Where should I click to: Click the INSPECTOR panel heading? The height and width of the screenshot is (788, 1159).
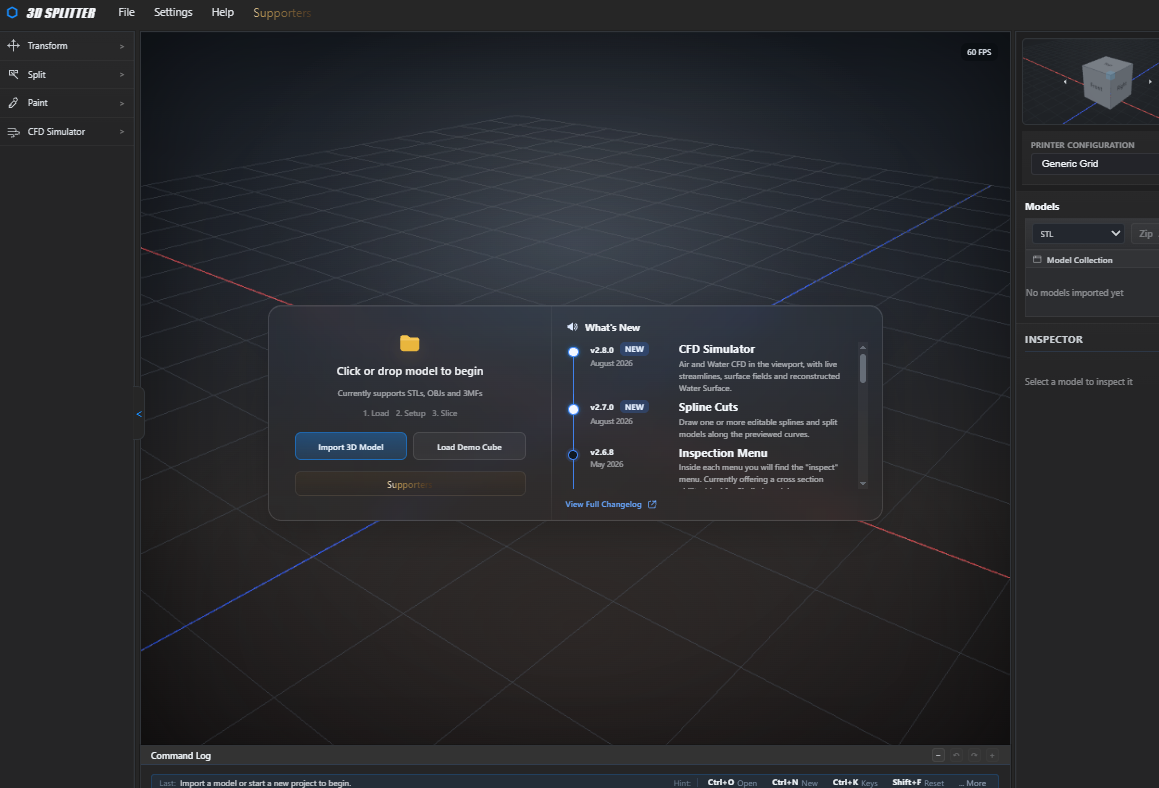click(1053, 339)
